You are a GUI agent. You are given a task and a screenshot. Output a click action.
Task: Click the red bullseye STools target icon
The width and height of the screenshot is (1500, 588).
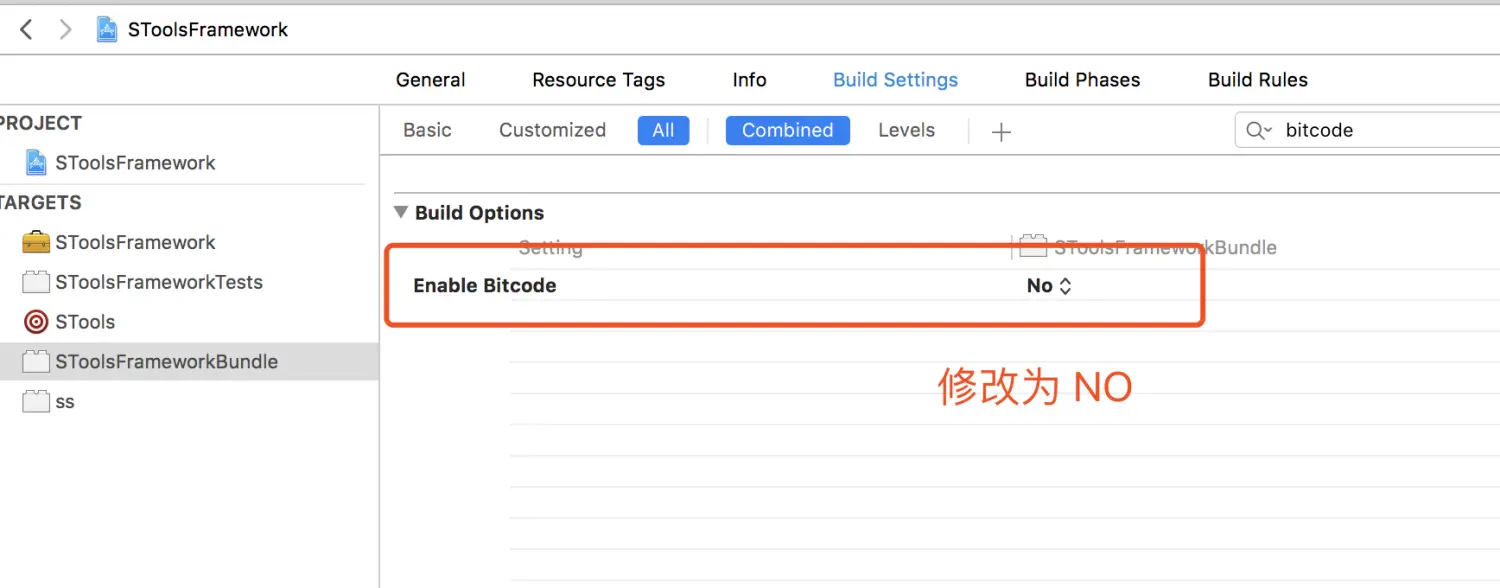36,322
